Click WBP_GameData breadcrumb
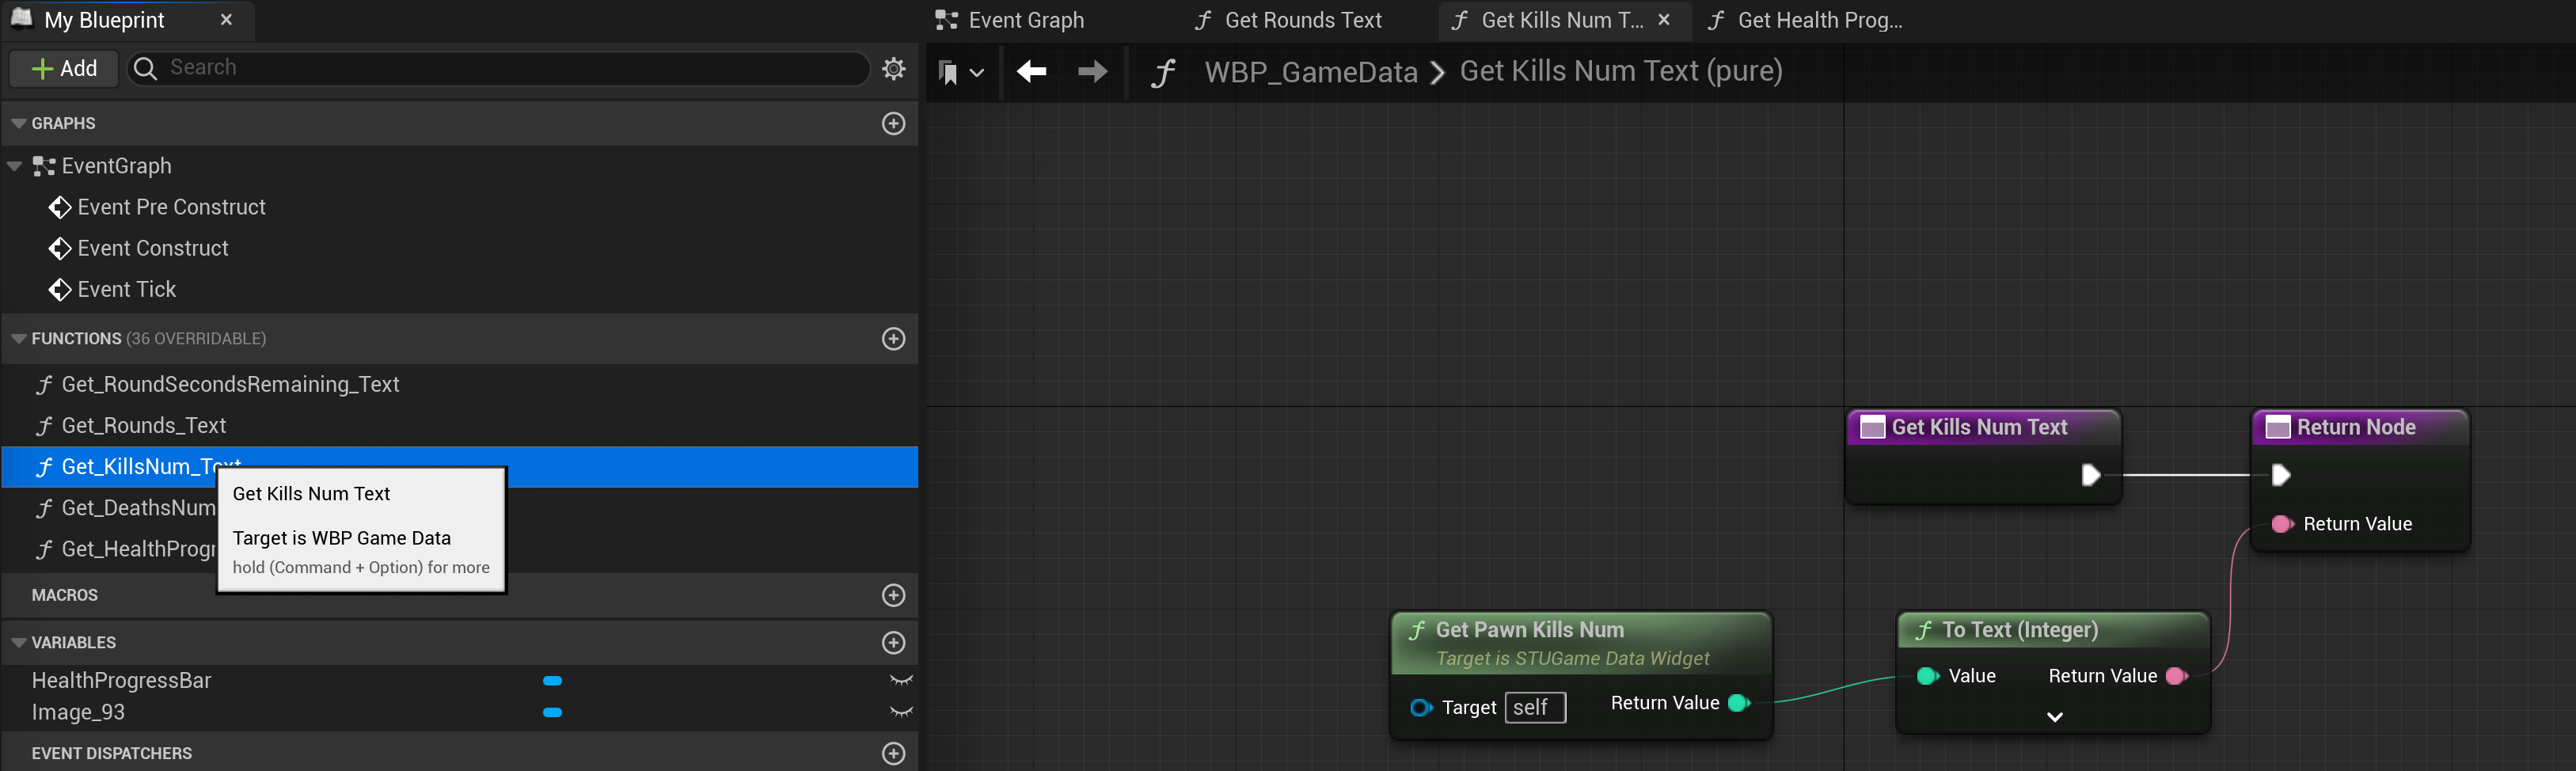The height and width of the screenshot is (771, 2576). coord(1310,72)
